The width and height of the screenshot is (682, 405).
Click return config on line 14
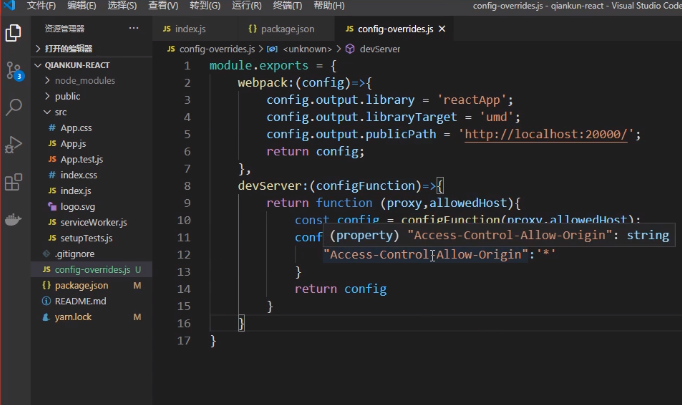click(x=341, y=289)
